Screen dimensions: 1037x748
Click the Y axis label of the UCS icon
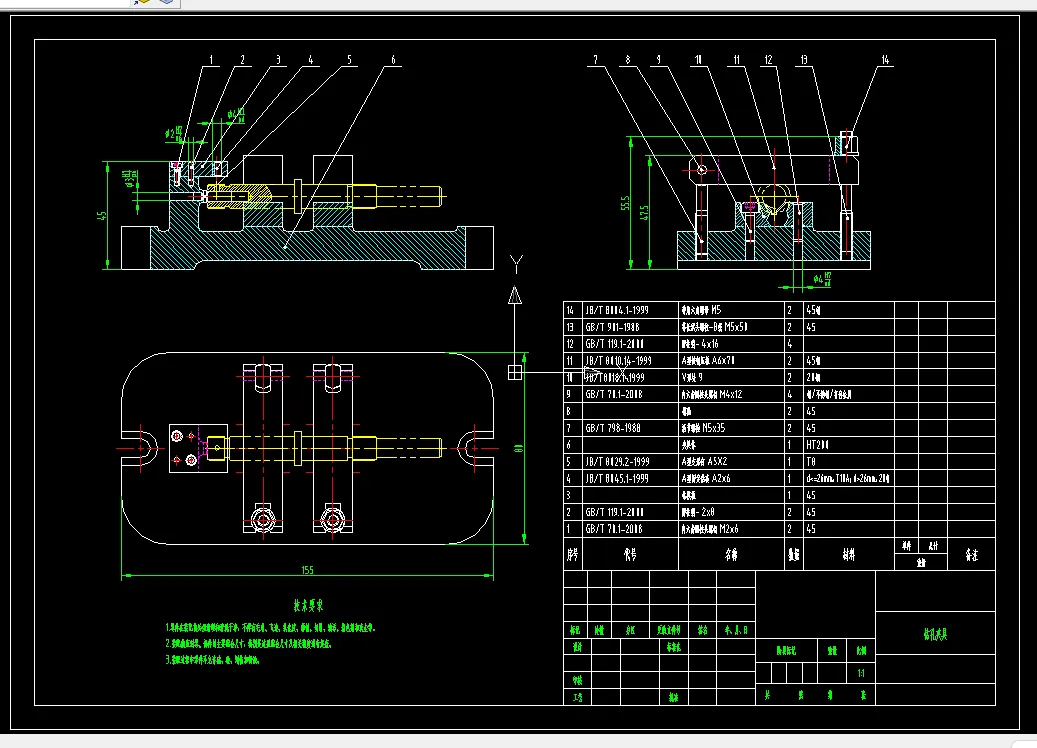[517, 265]
